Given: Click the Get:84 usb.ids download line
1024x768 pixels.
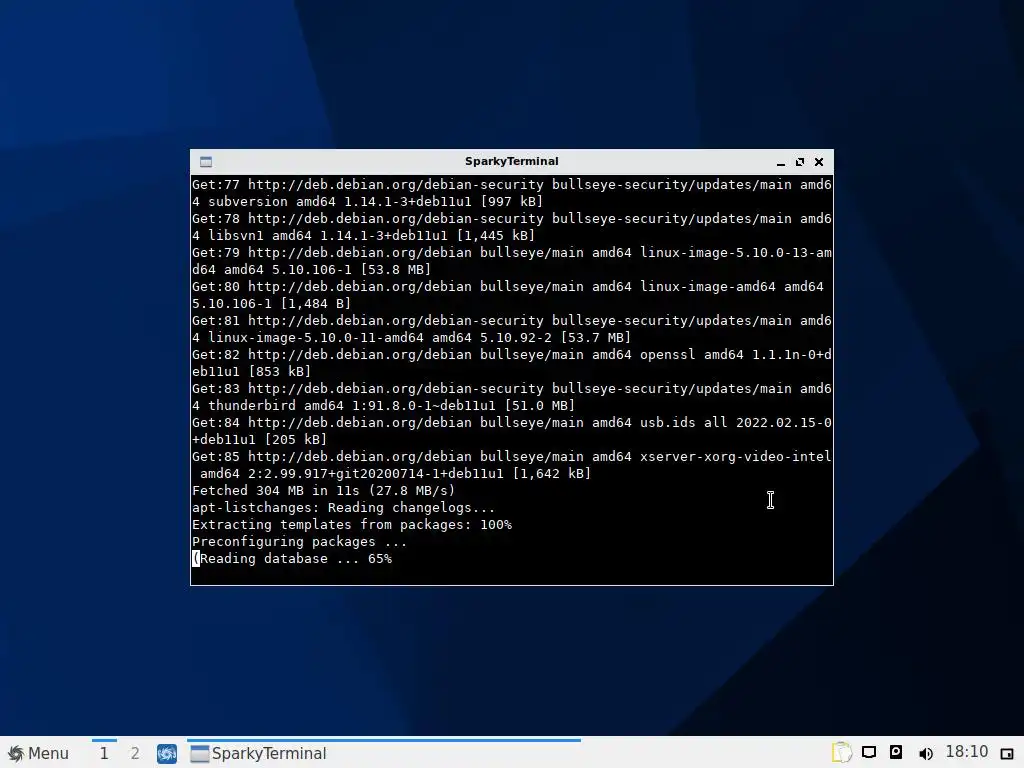Looking at the screenshot, I should click(x=511, y=431).
